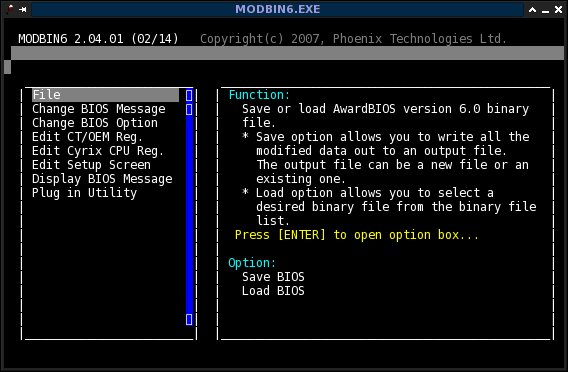Open Change BIOS Option menu item
The image size is (568, 372).
coord(95,123)
